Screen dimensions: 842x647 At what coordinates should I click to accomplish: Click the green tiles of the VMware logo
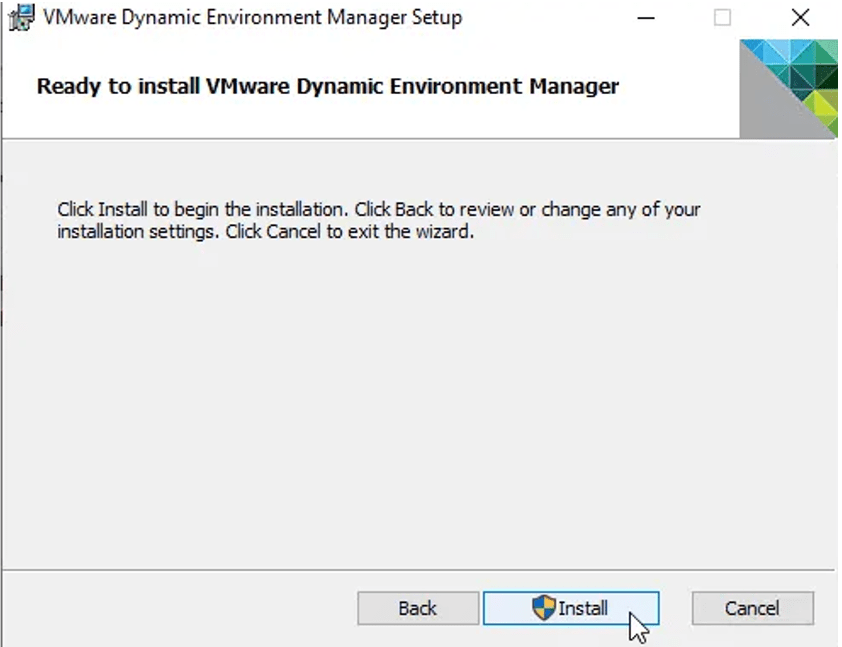tap(822, 105)
